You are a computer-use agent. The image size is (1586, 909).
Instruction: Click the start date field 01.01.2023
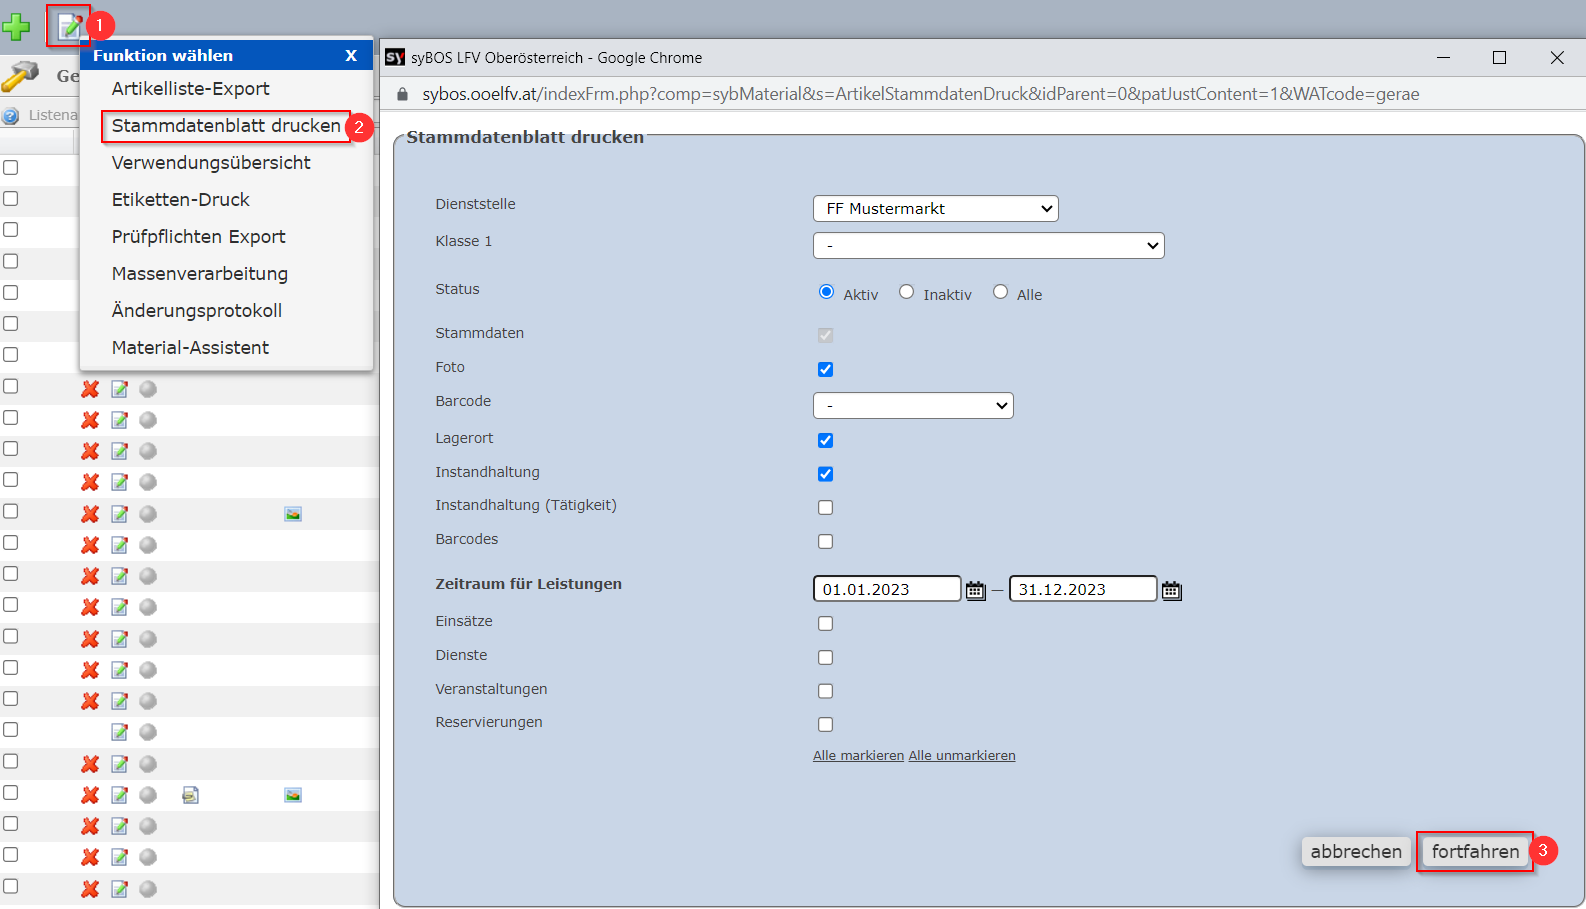click(887, 589)
